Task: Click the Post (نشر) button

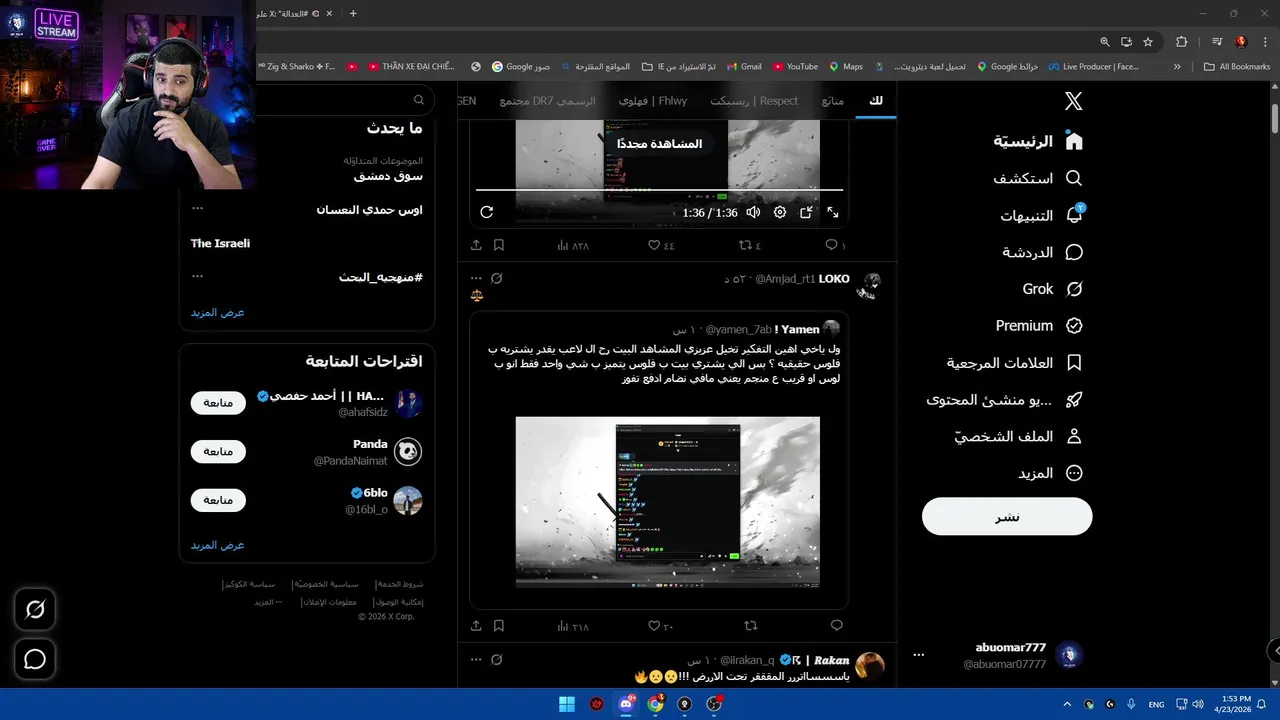Action: point(1007,517)
